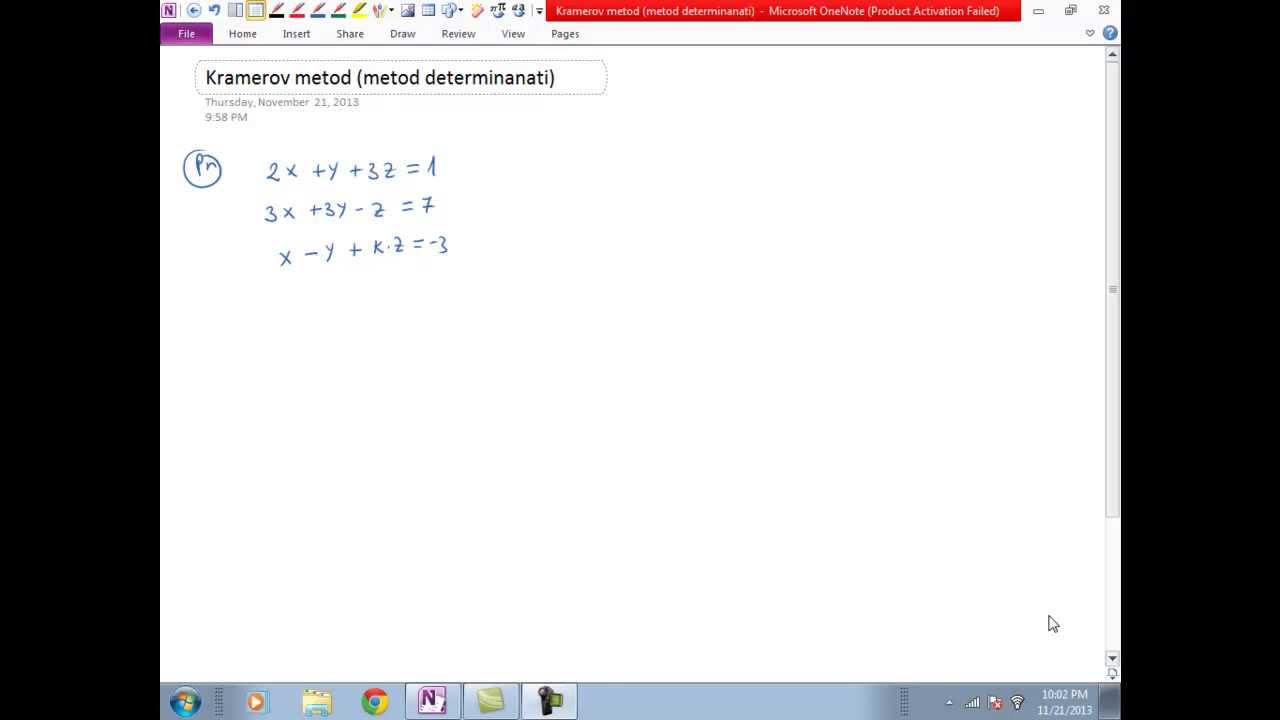Select the red pen

(297, 10)
